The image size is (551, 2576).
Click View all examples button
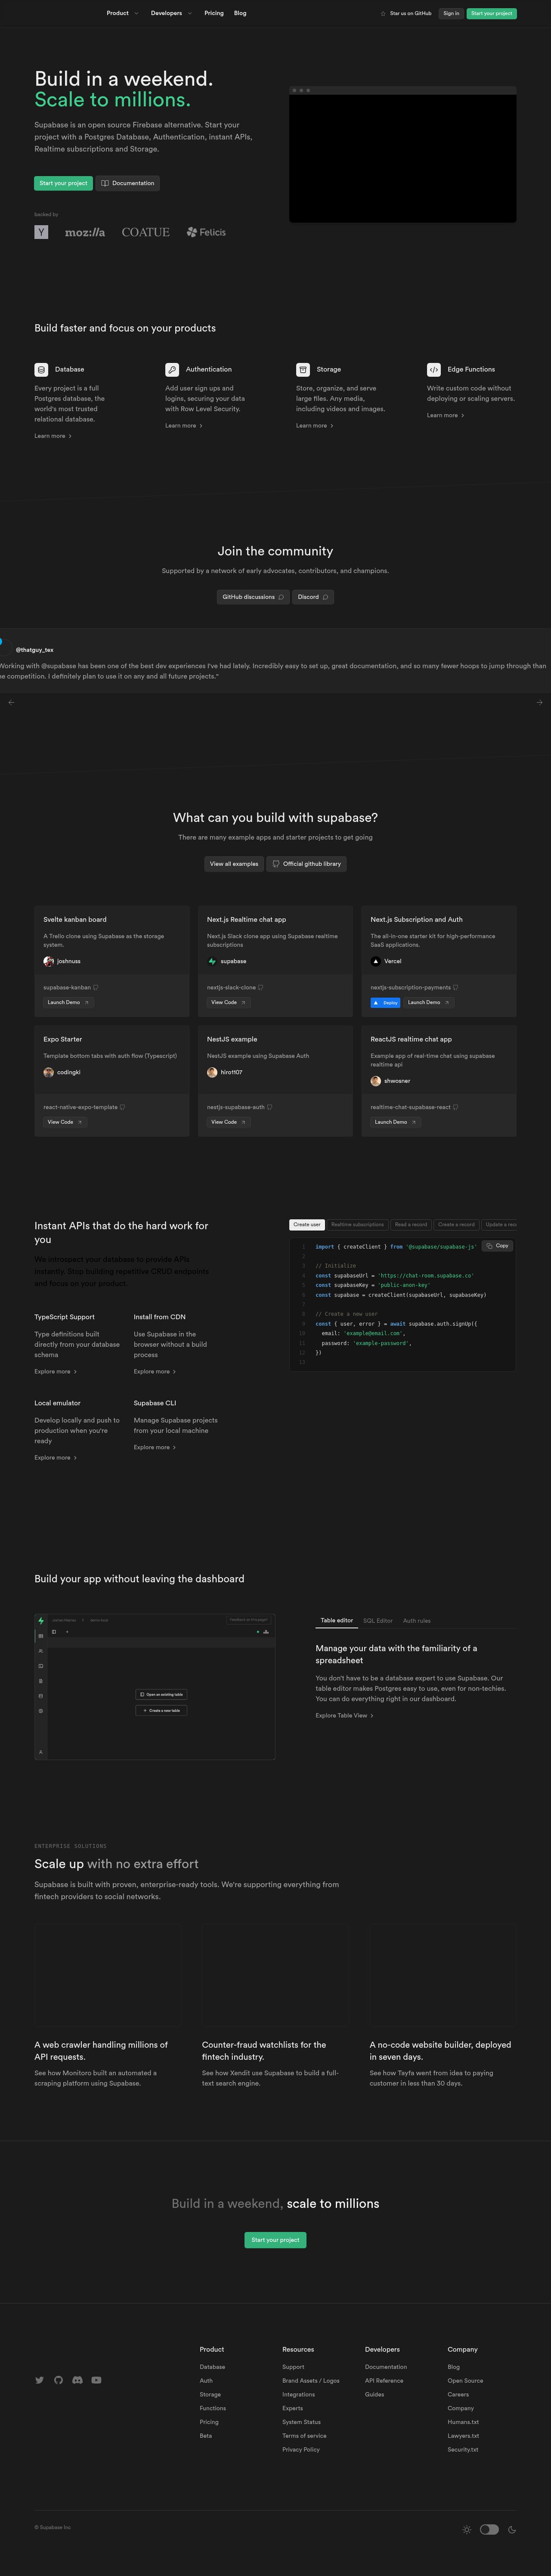coord(234,864)
